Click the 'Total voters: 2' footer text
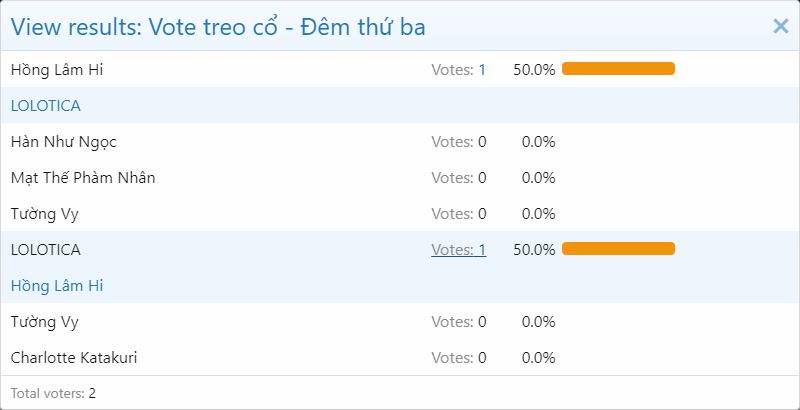 coord(53,393)
